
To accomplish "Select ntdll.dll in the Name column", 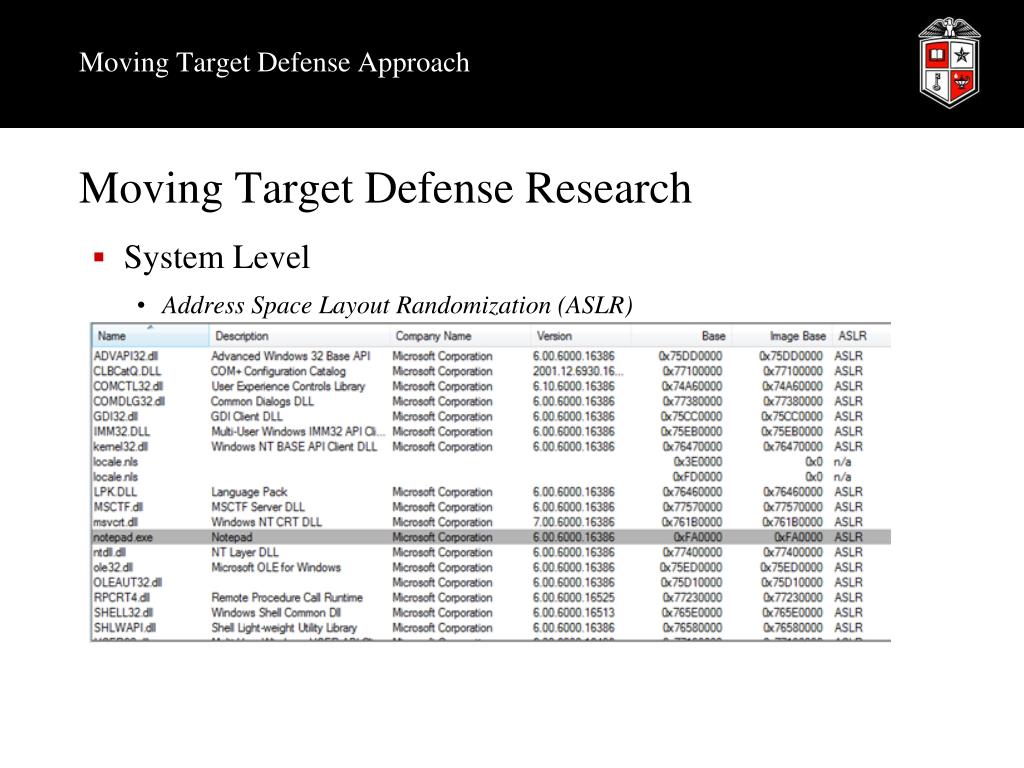I will pyautogui.click(x=110, y=552).
